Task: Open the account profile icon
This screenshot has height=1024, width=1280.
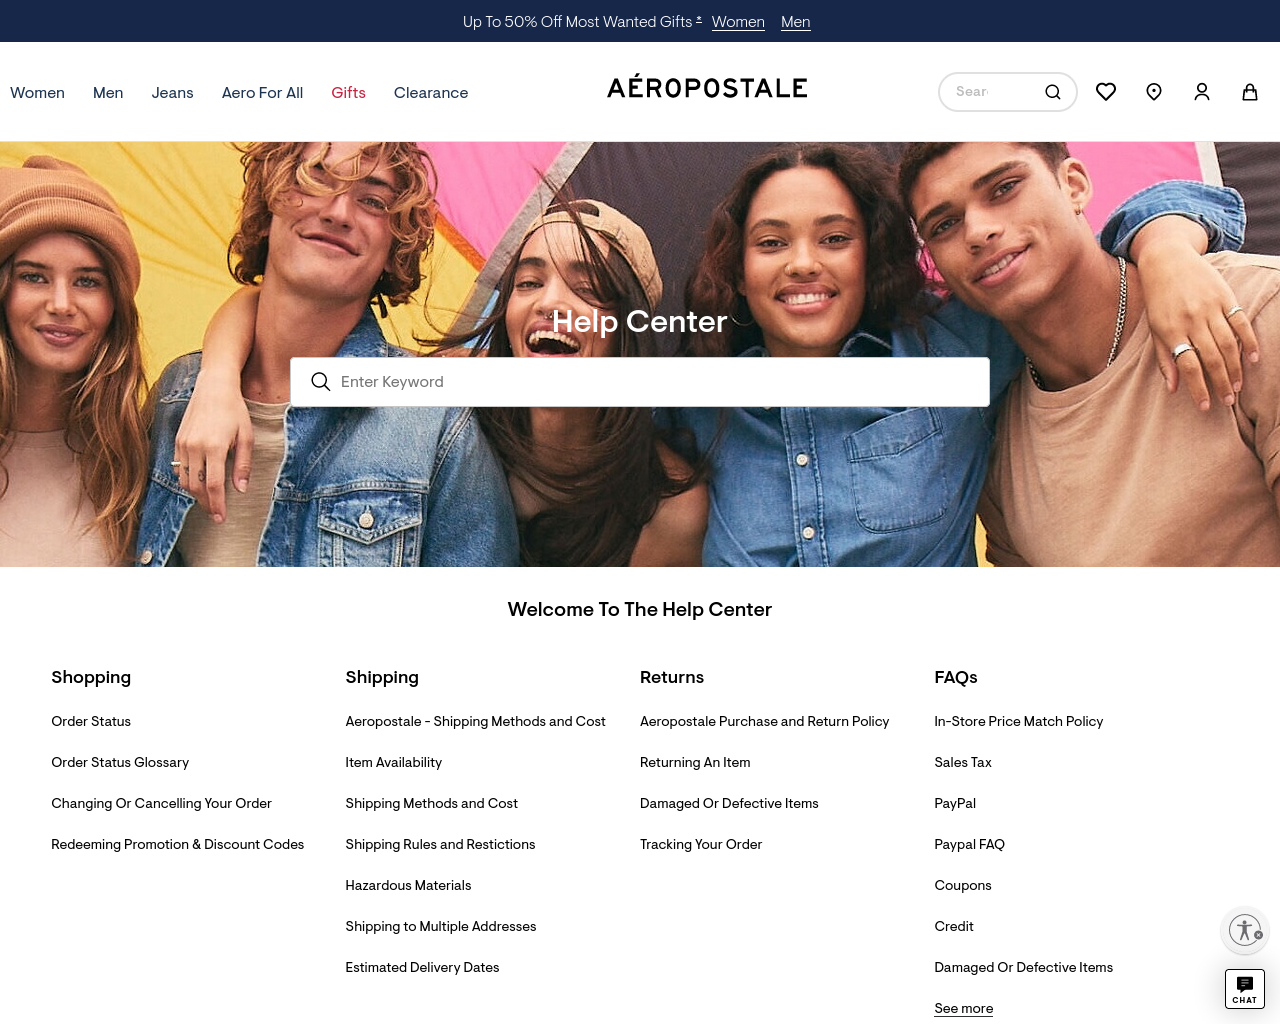Action: pos(1202,92)
